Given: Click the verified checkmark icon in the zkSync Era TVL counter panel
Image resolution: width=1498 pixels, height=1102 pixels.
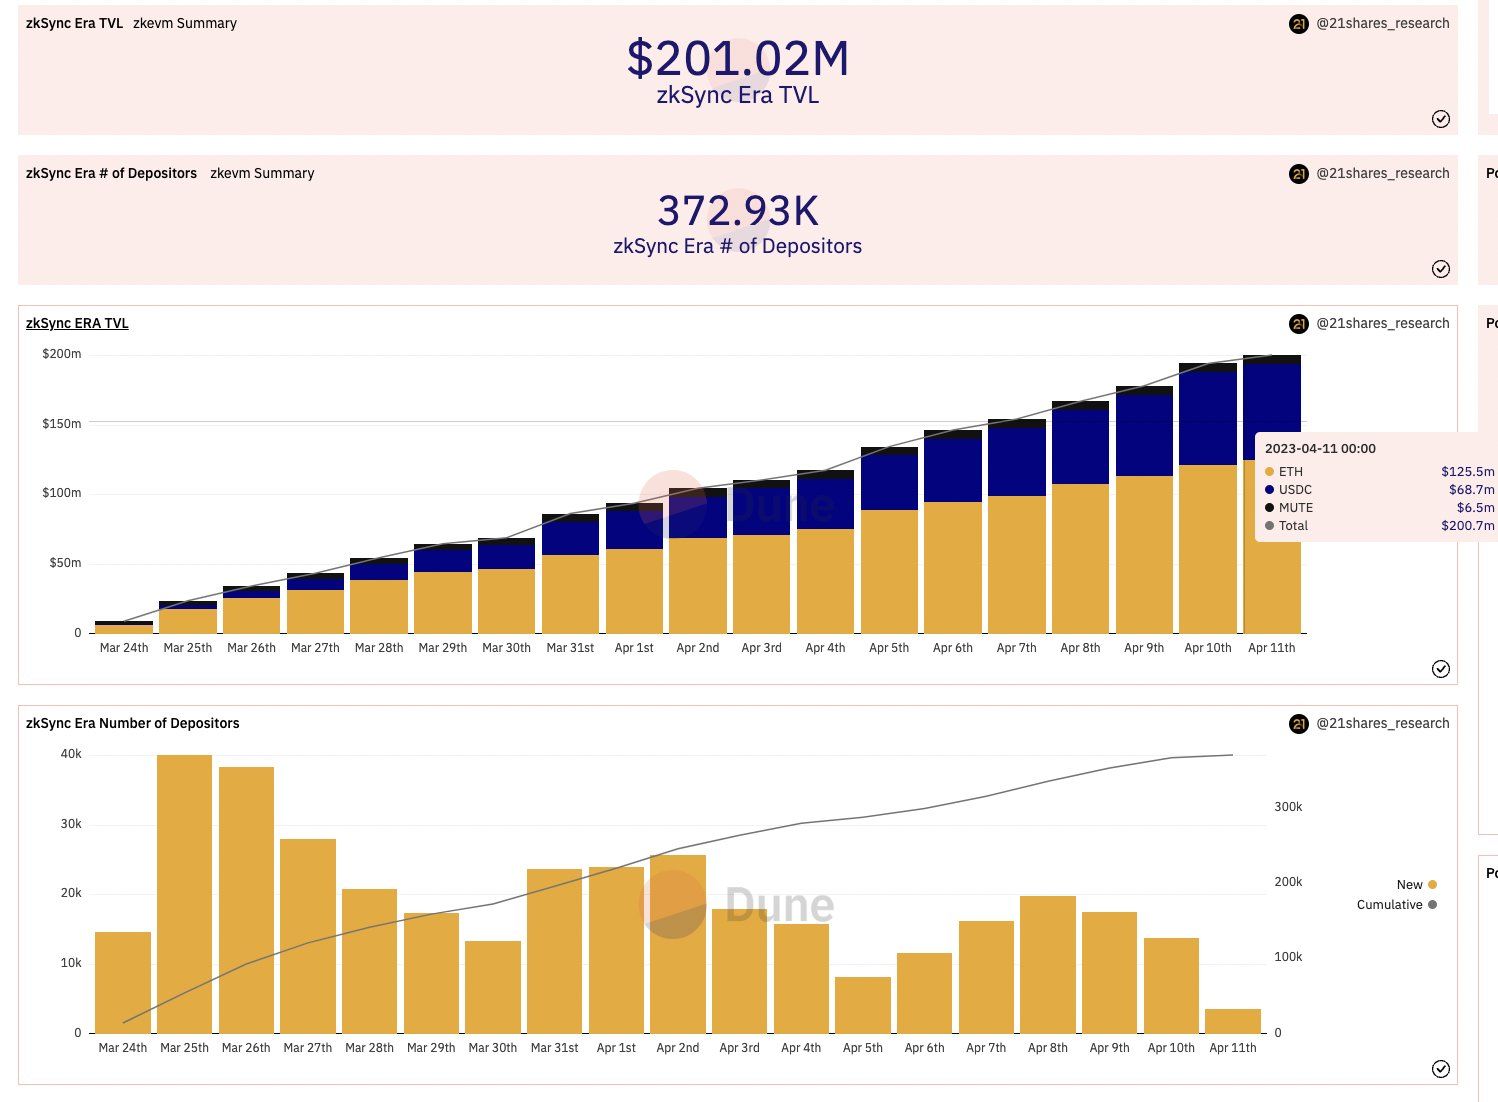Looking at the screenshot, I should coord(1441,119).
